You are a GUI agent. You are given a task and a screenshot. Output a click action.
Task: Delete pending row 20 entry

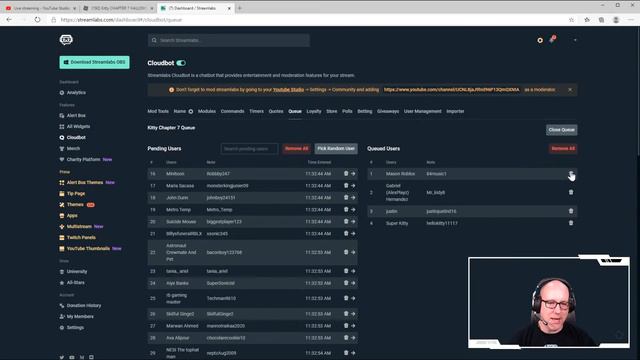coord(346,221)
